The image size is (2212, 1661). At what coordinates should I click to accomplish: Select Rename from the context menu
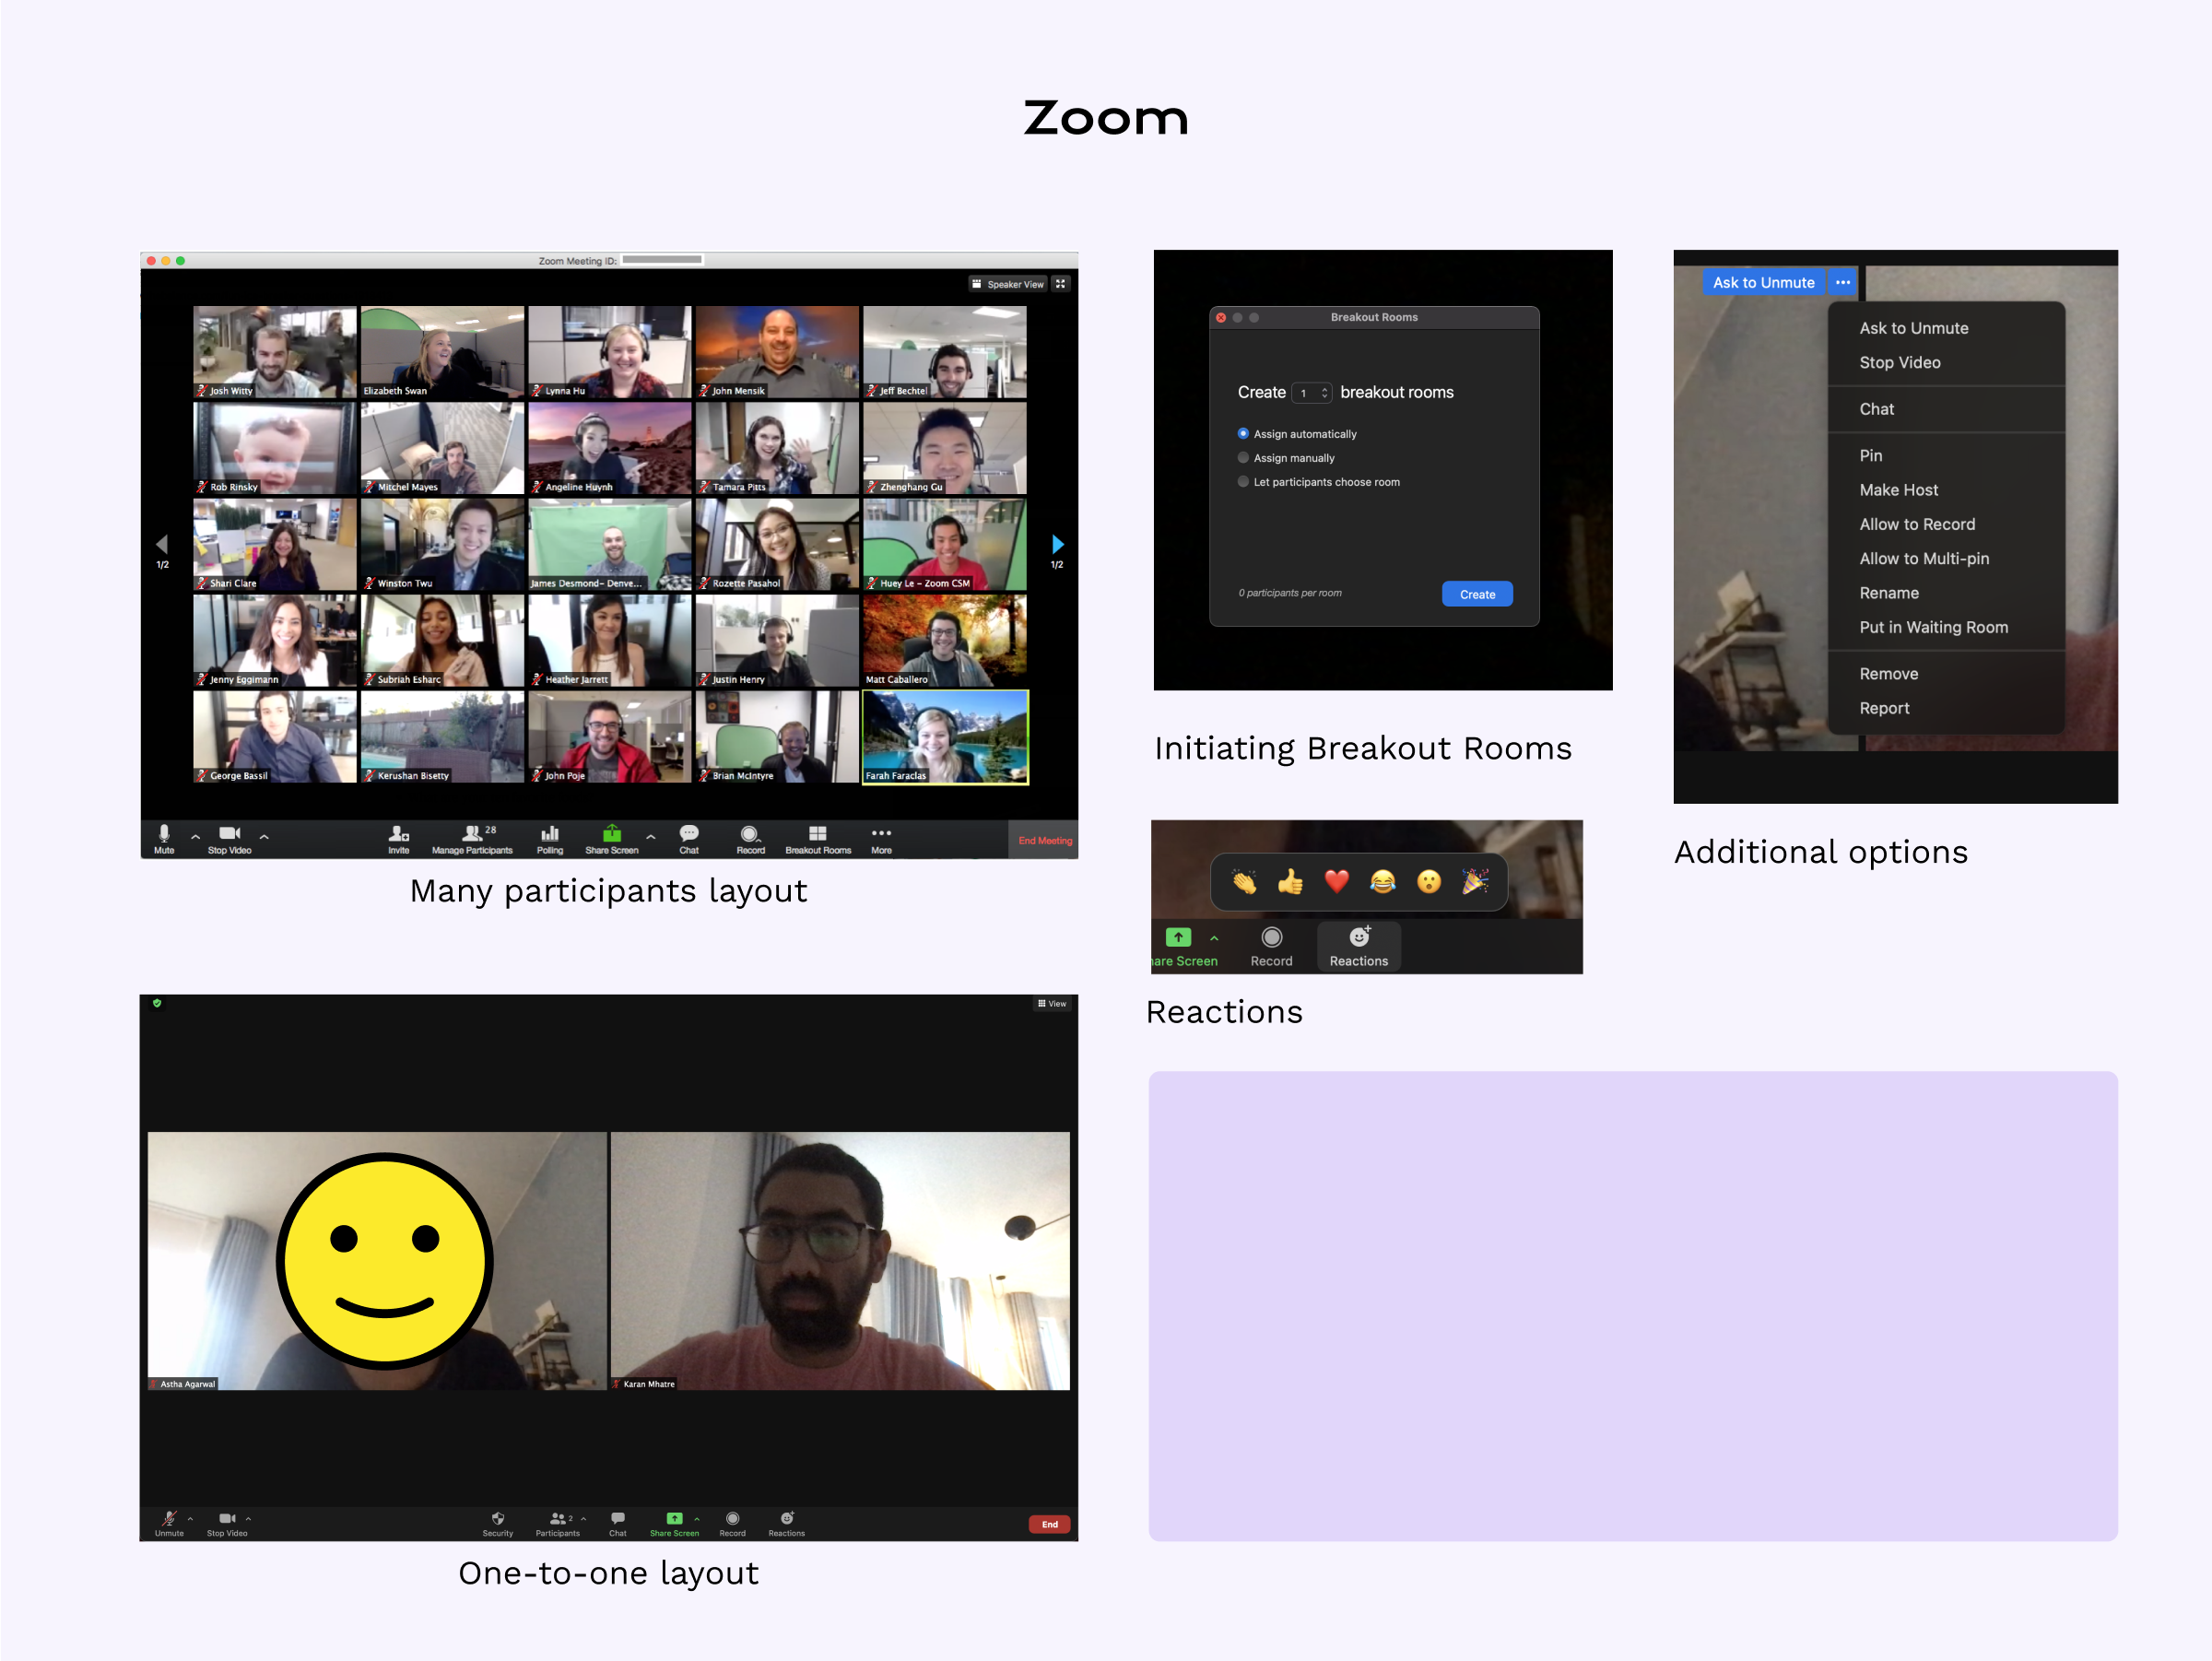[x=1888, y=593]
